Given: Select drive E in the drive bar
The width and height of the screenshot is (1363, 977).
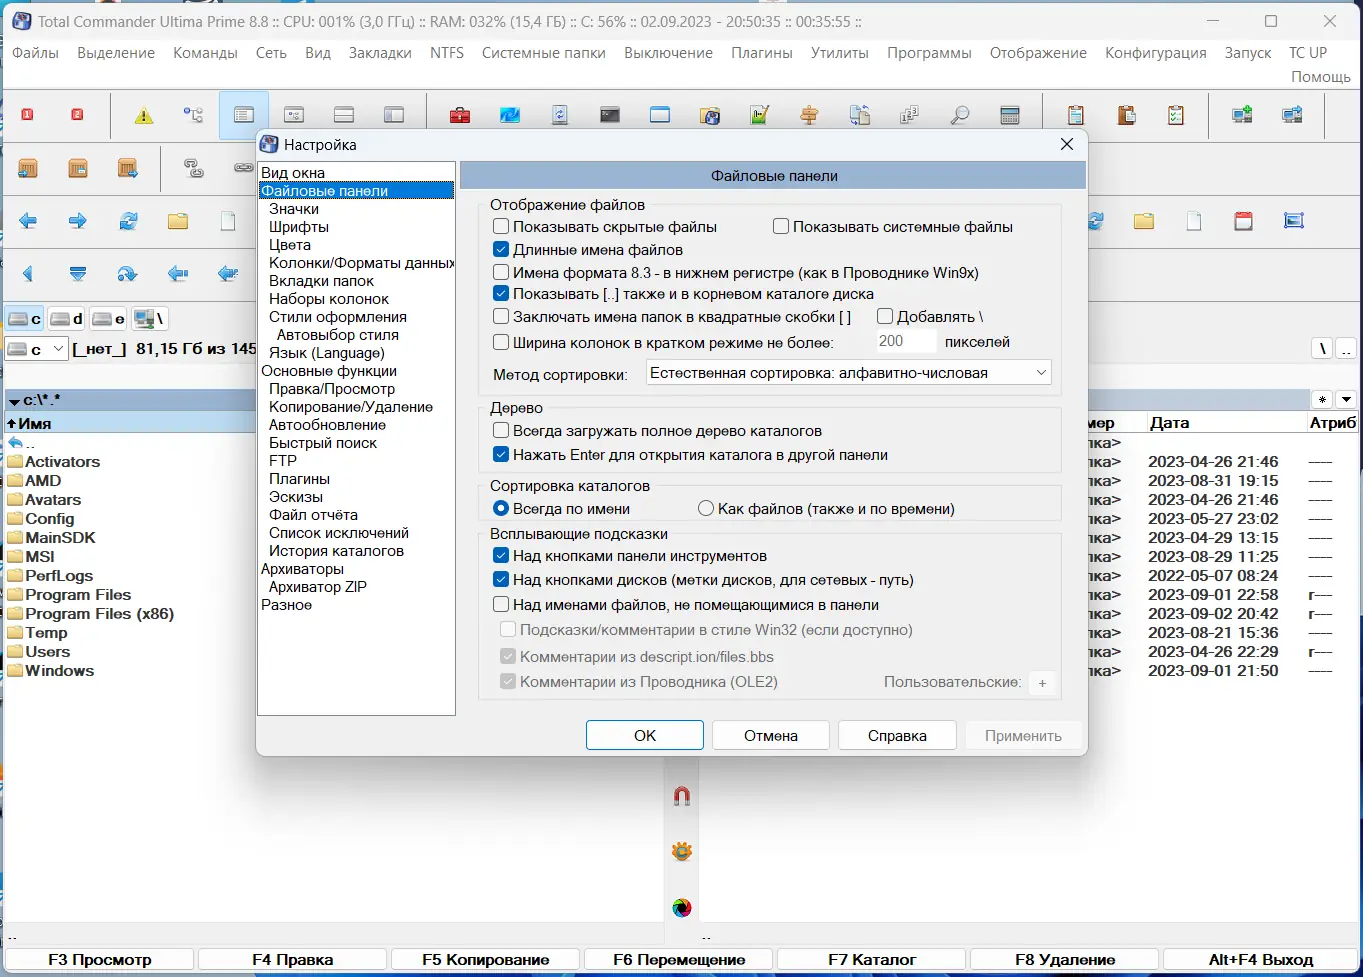Looking at the screenshot, I should pos(107,318).
